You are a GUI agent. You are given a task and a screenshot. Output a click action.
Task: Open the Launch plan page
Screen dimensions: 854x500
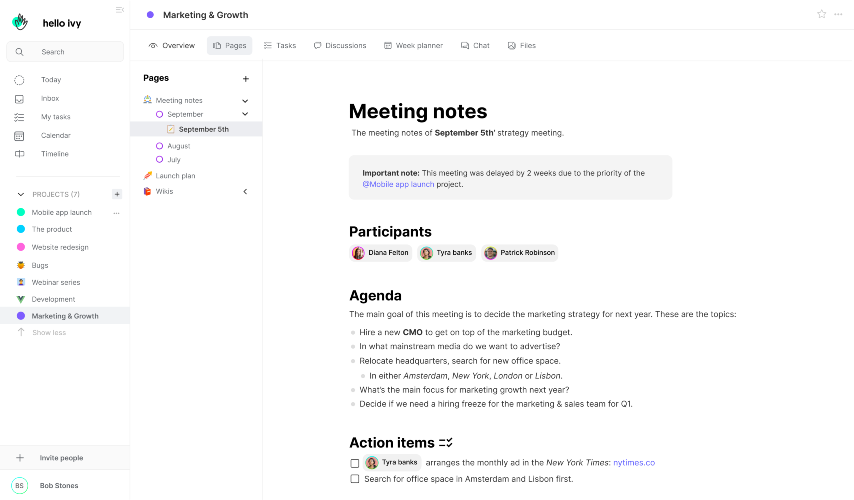[175, 175]
